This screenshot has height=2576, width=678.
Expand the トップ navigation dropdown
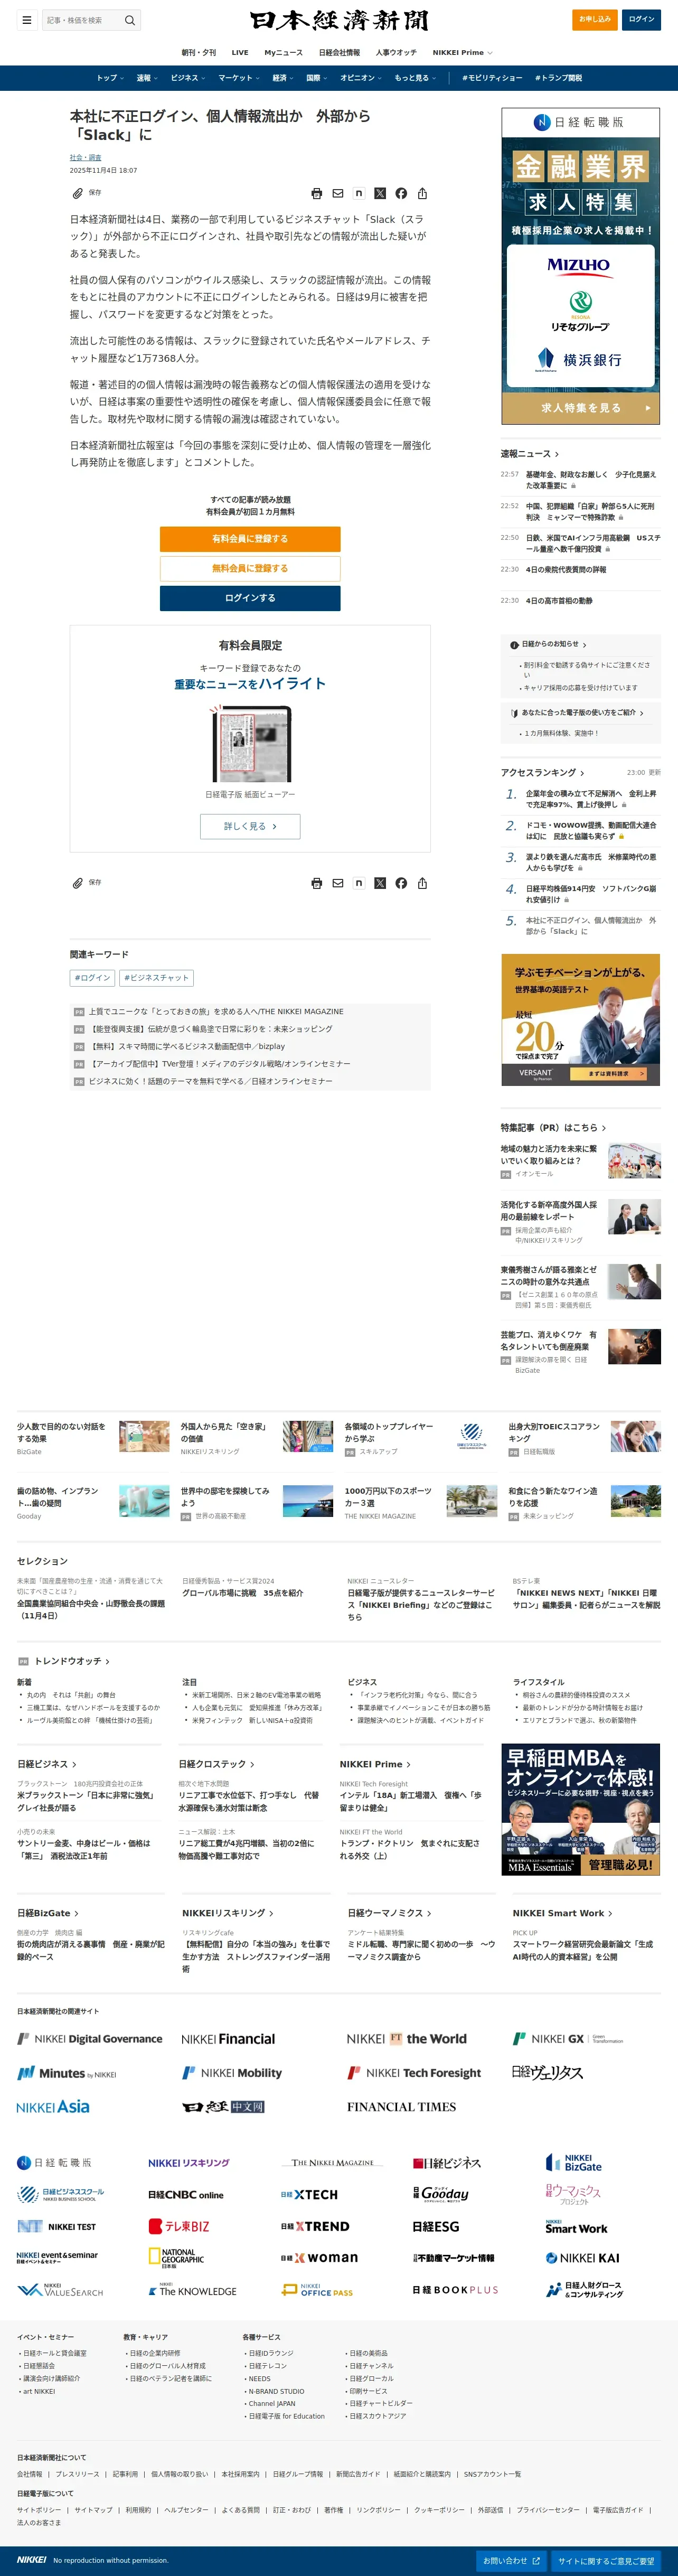(x=109, y=78)
